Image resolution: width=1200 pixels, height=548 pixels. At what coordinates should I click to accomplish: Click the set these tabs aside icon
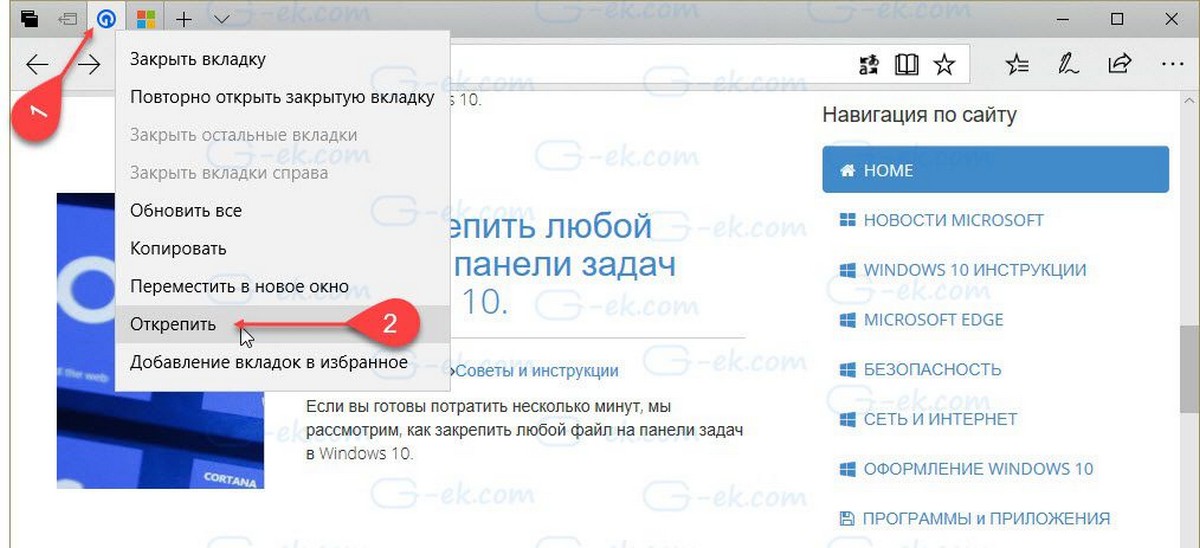pos(68,18)
